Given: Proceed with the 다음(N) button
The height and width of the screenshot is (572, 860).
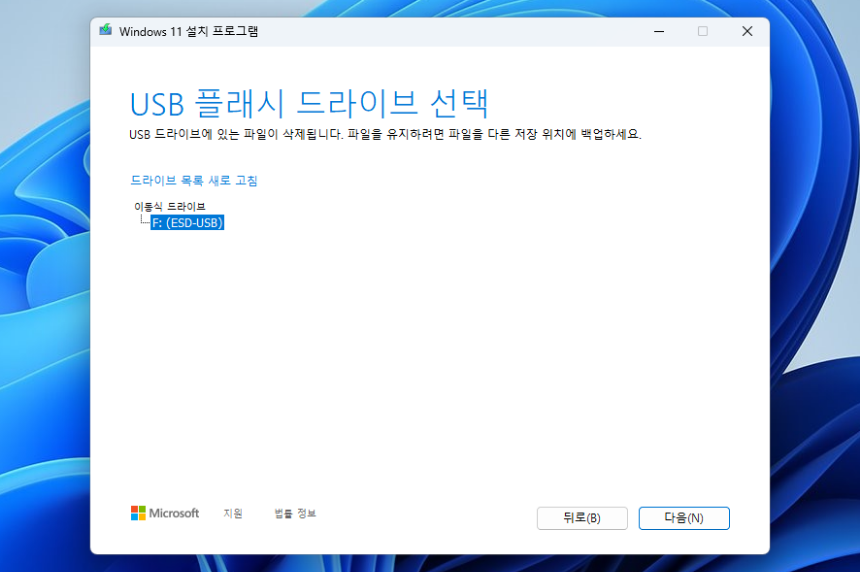Looking at the screenshot, I should pos(684,518).
